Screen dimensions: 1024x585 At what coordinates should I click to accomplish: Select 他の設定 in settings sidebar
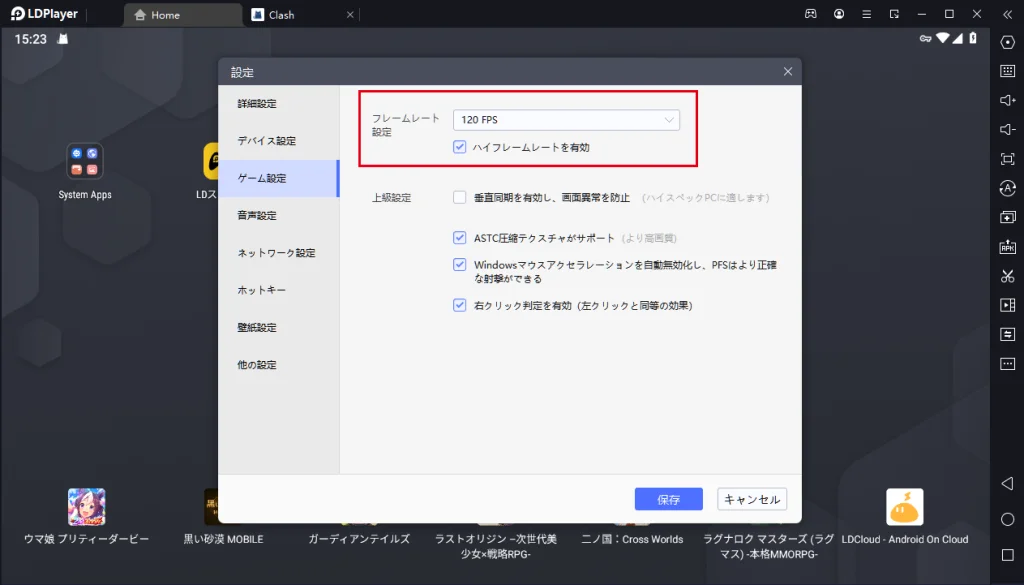(279, 364)
